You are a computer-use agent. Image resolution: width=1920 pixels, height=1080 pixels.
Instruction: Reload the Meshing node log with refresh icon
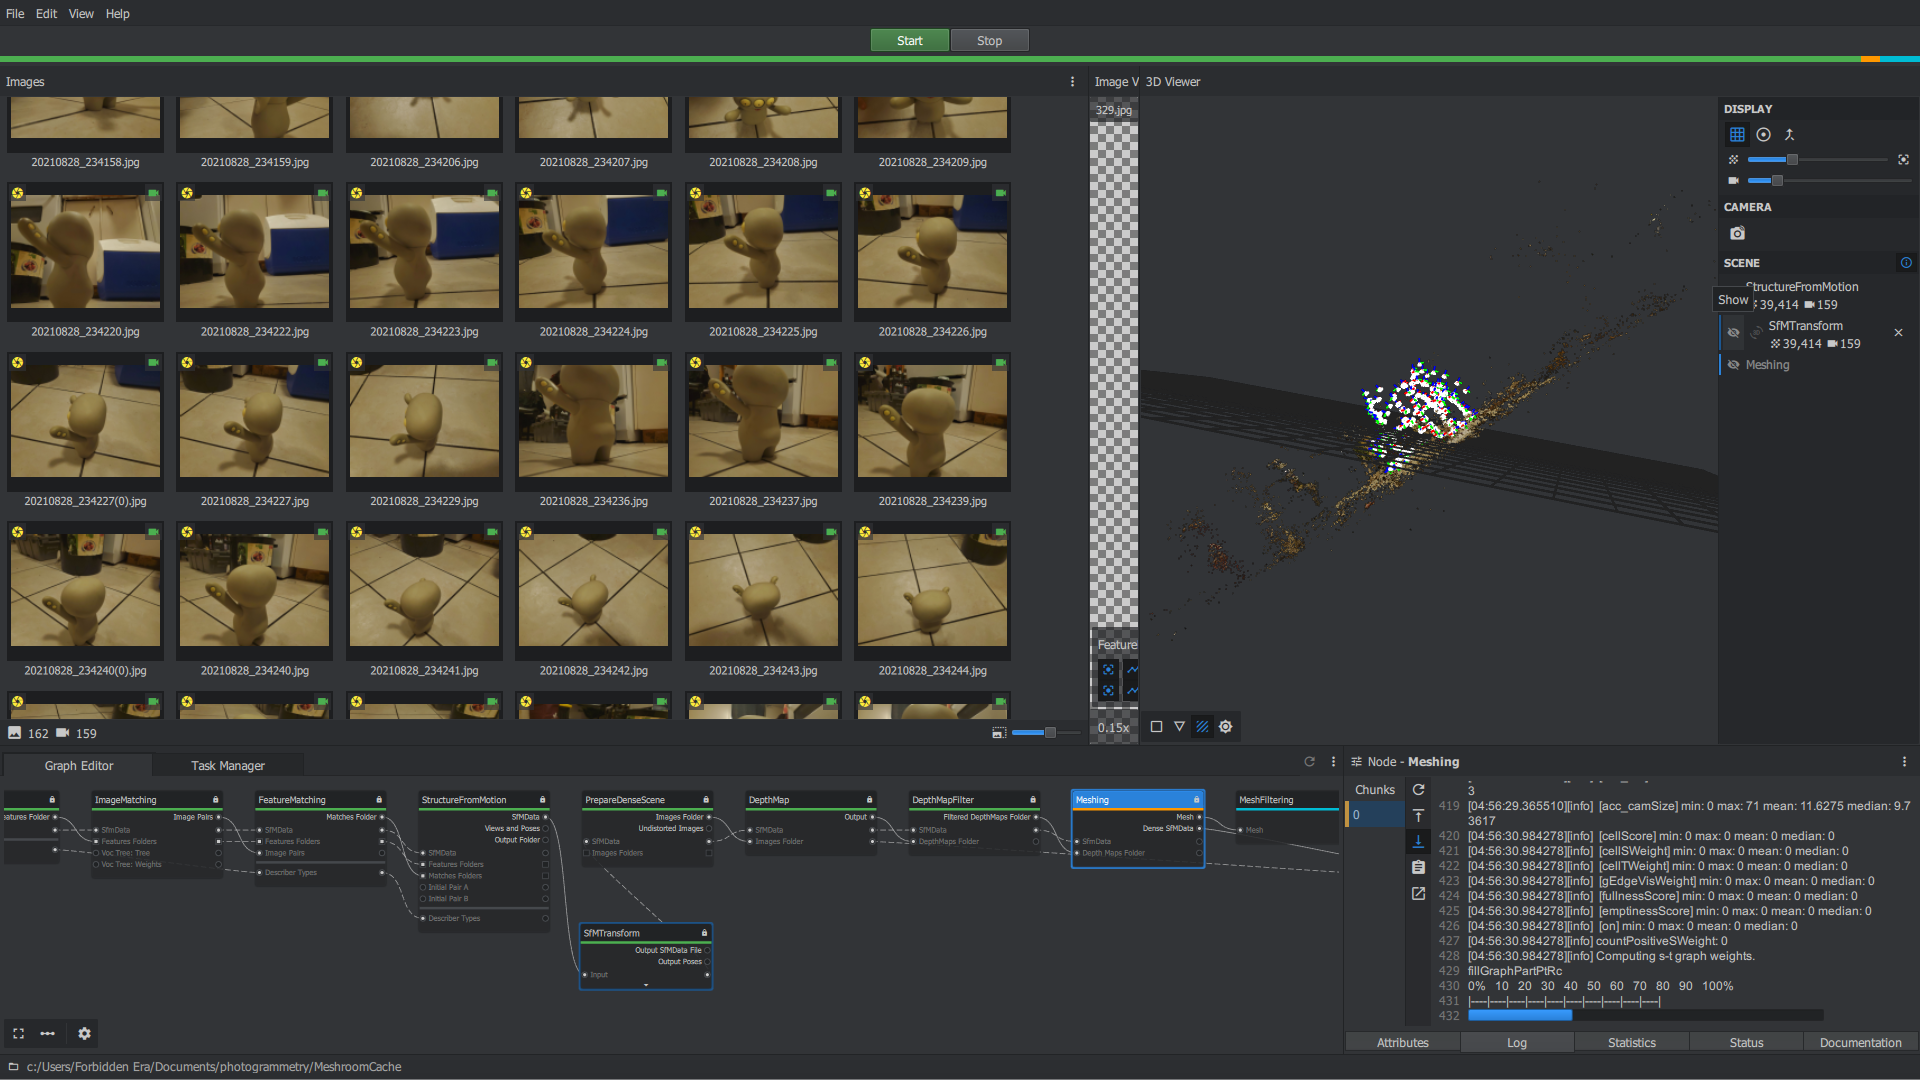[x=1418, y=789]
